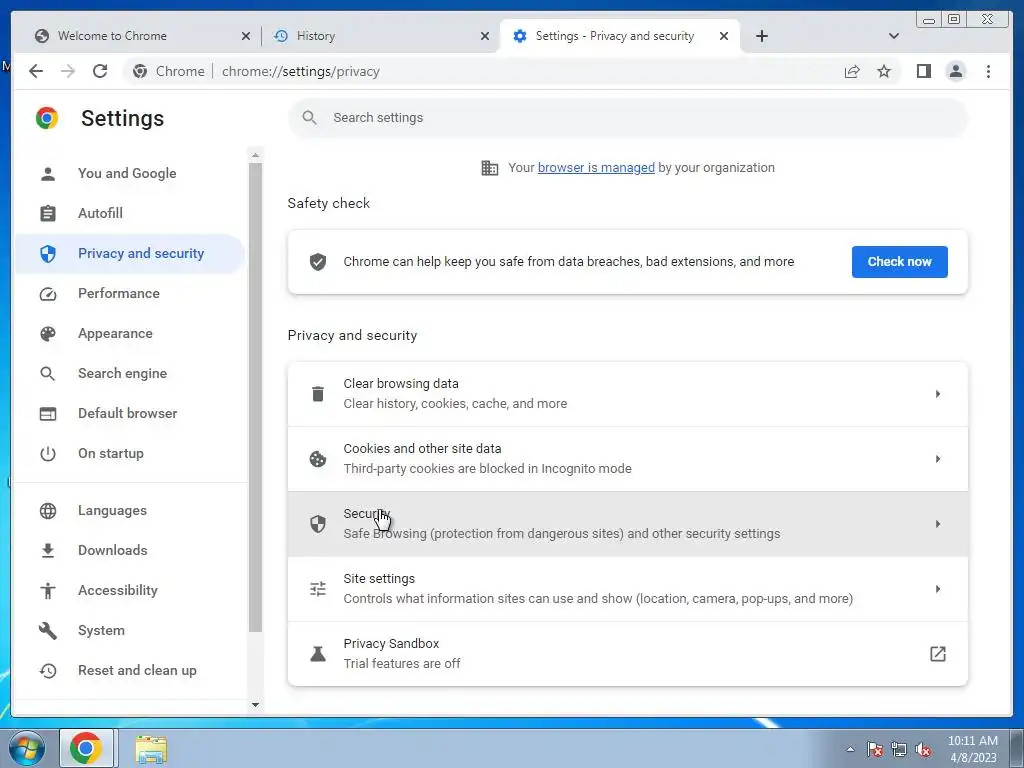Go back using the back arrow
Screen dimensions: 1024x768
[36, 71]
